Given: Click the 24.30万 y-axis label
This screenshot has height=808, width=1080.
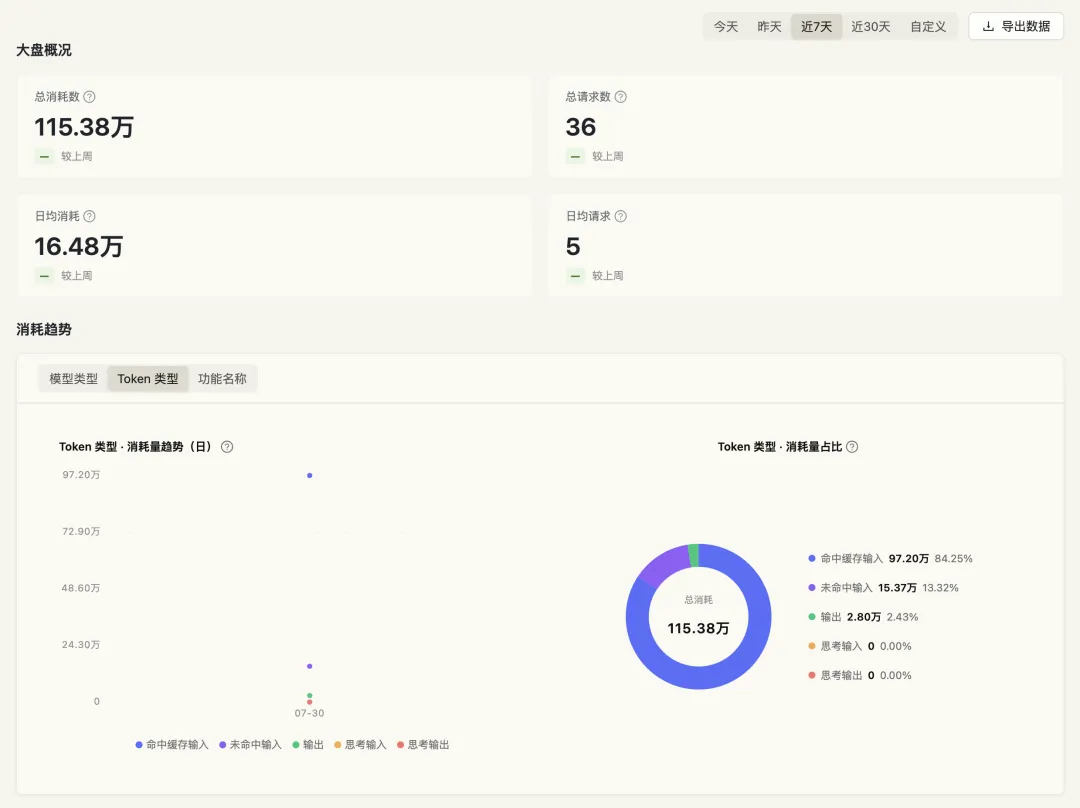Looking at the screenshot, I should 81,645.
